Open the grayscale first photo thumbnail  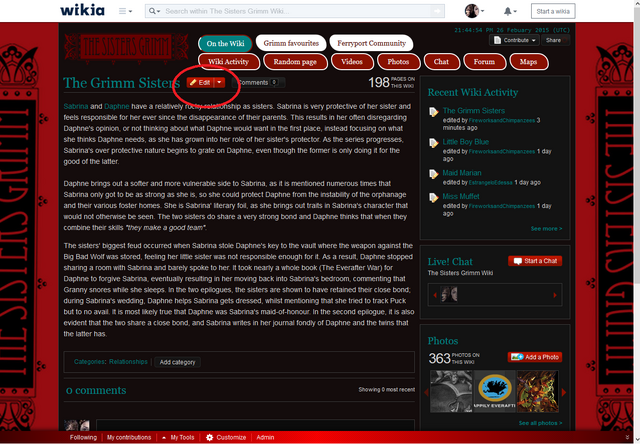pos(451,391)
